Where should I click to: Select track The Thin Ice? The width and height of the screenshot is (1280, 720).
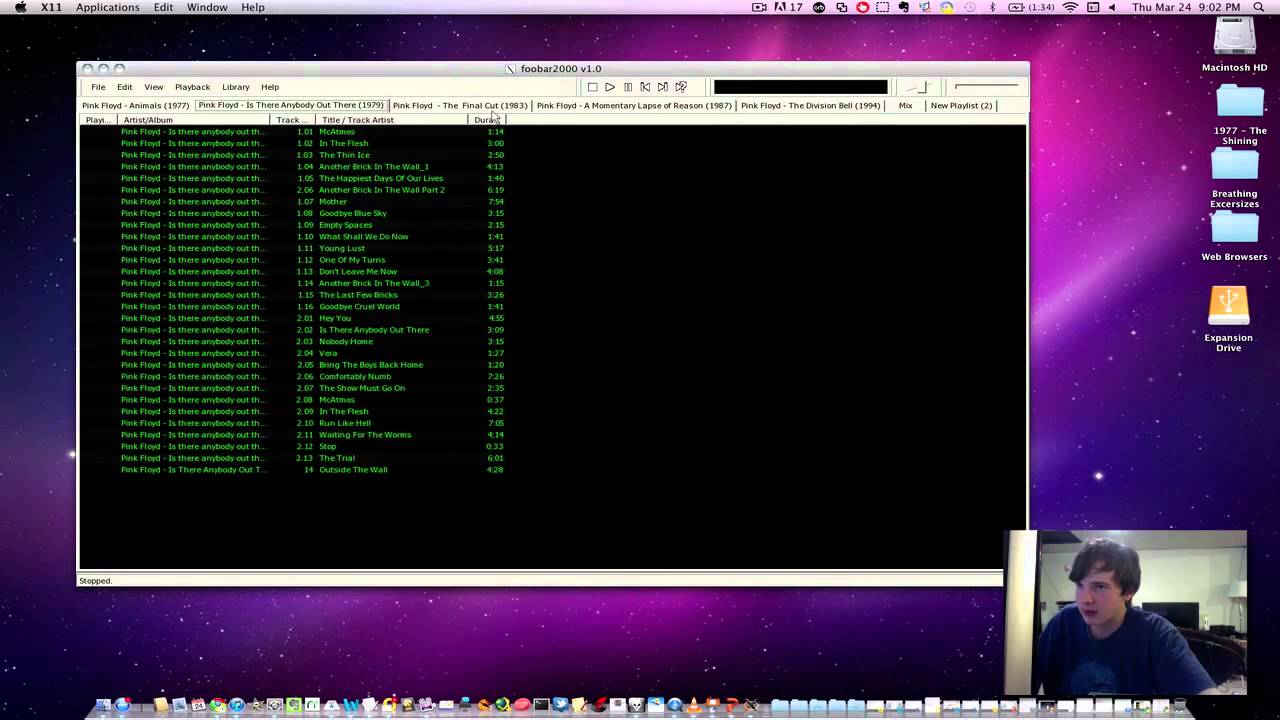tap(344, 155)
